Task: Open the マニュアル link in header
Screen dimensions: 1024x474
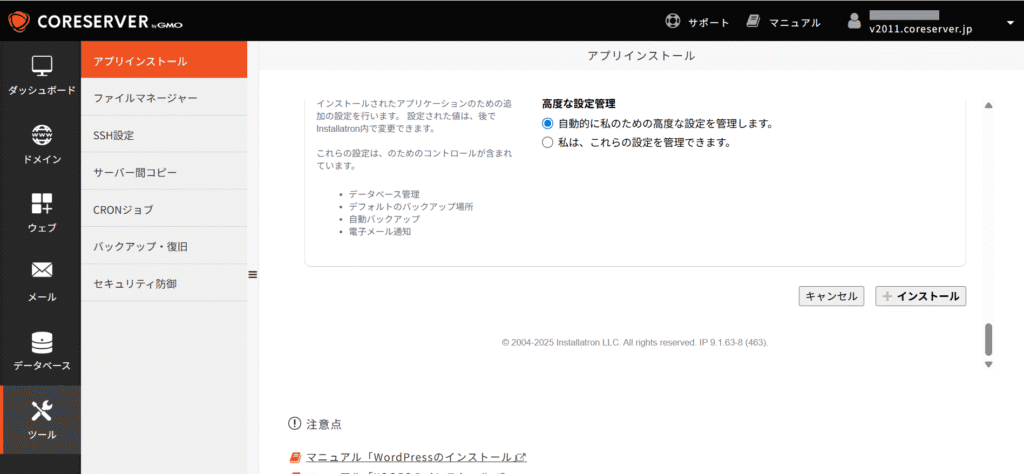Action: [795, 22]
